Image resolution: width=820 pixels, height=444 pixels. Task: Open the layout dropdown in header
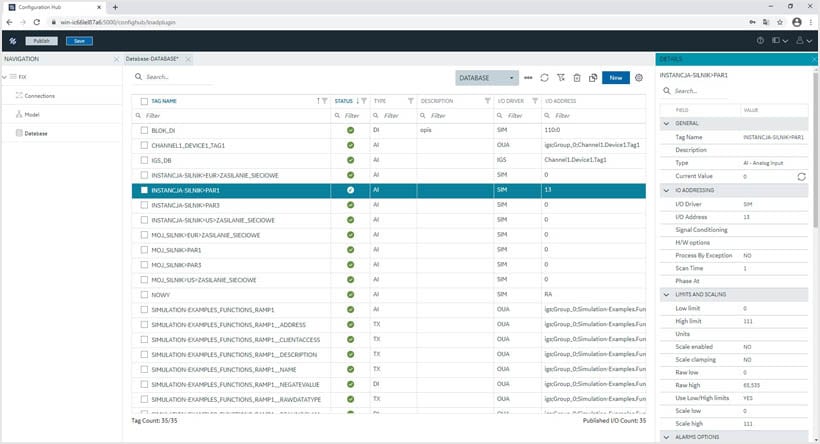780,41
